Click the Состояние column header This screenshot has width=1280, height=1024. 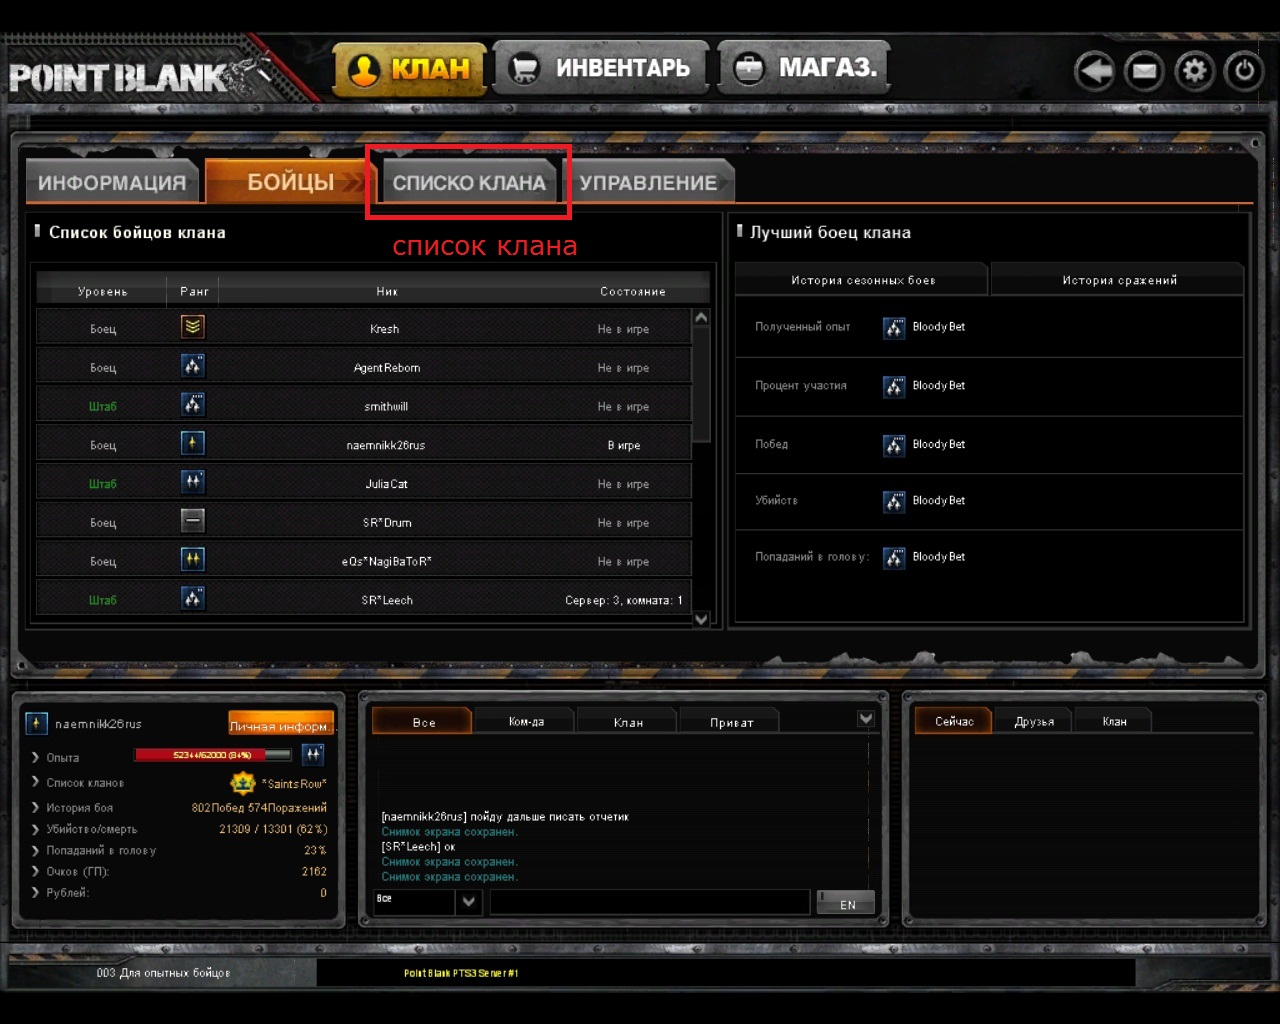pyautogui.click(x=632, y=291)
